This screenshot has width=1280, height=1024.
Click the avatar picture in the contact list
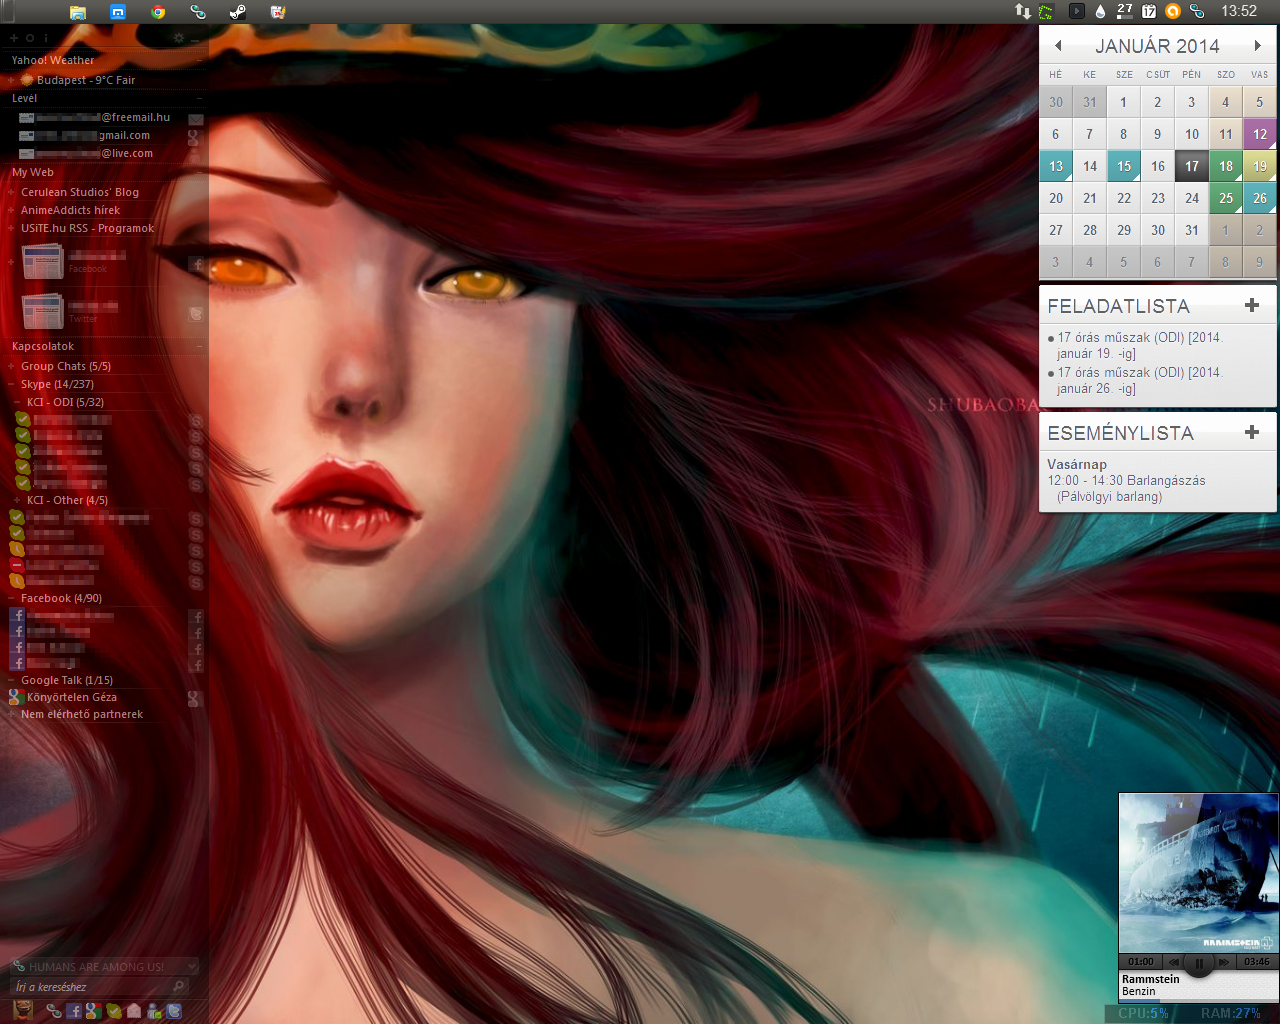23,1010
